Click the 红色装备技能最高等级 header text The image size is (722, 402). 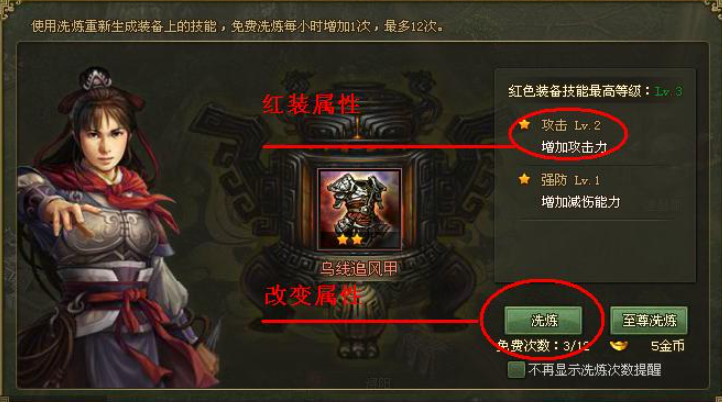tap(575, 91)
